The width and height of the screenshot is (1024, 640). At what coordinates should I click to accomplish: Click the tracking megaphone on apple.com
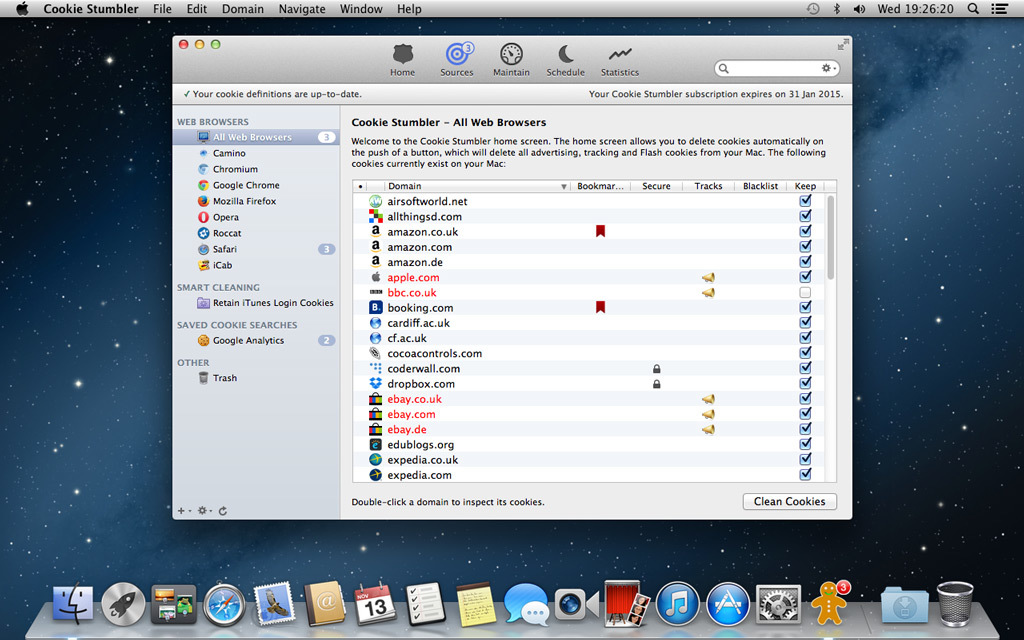click(x=708, y=278)
